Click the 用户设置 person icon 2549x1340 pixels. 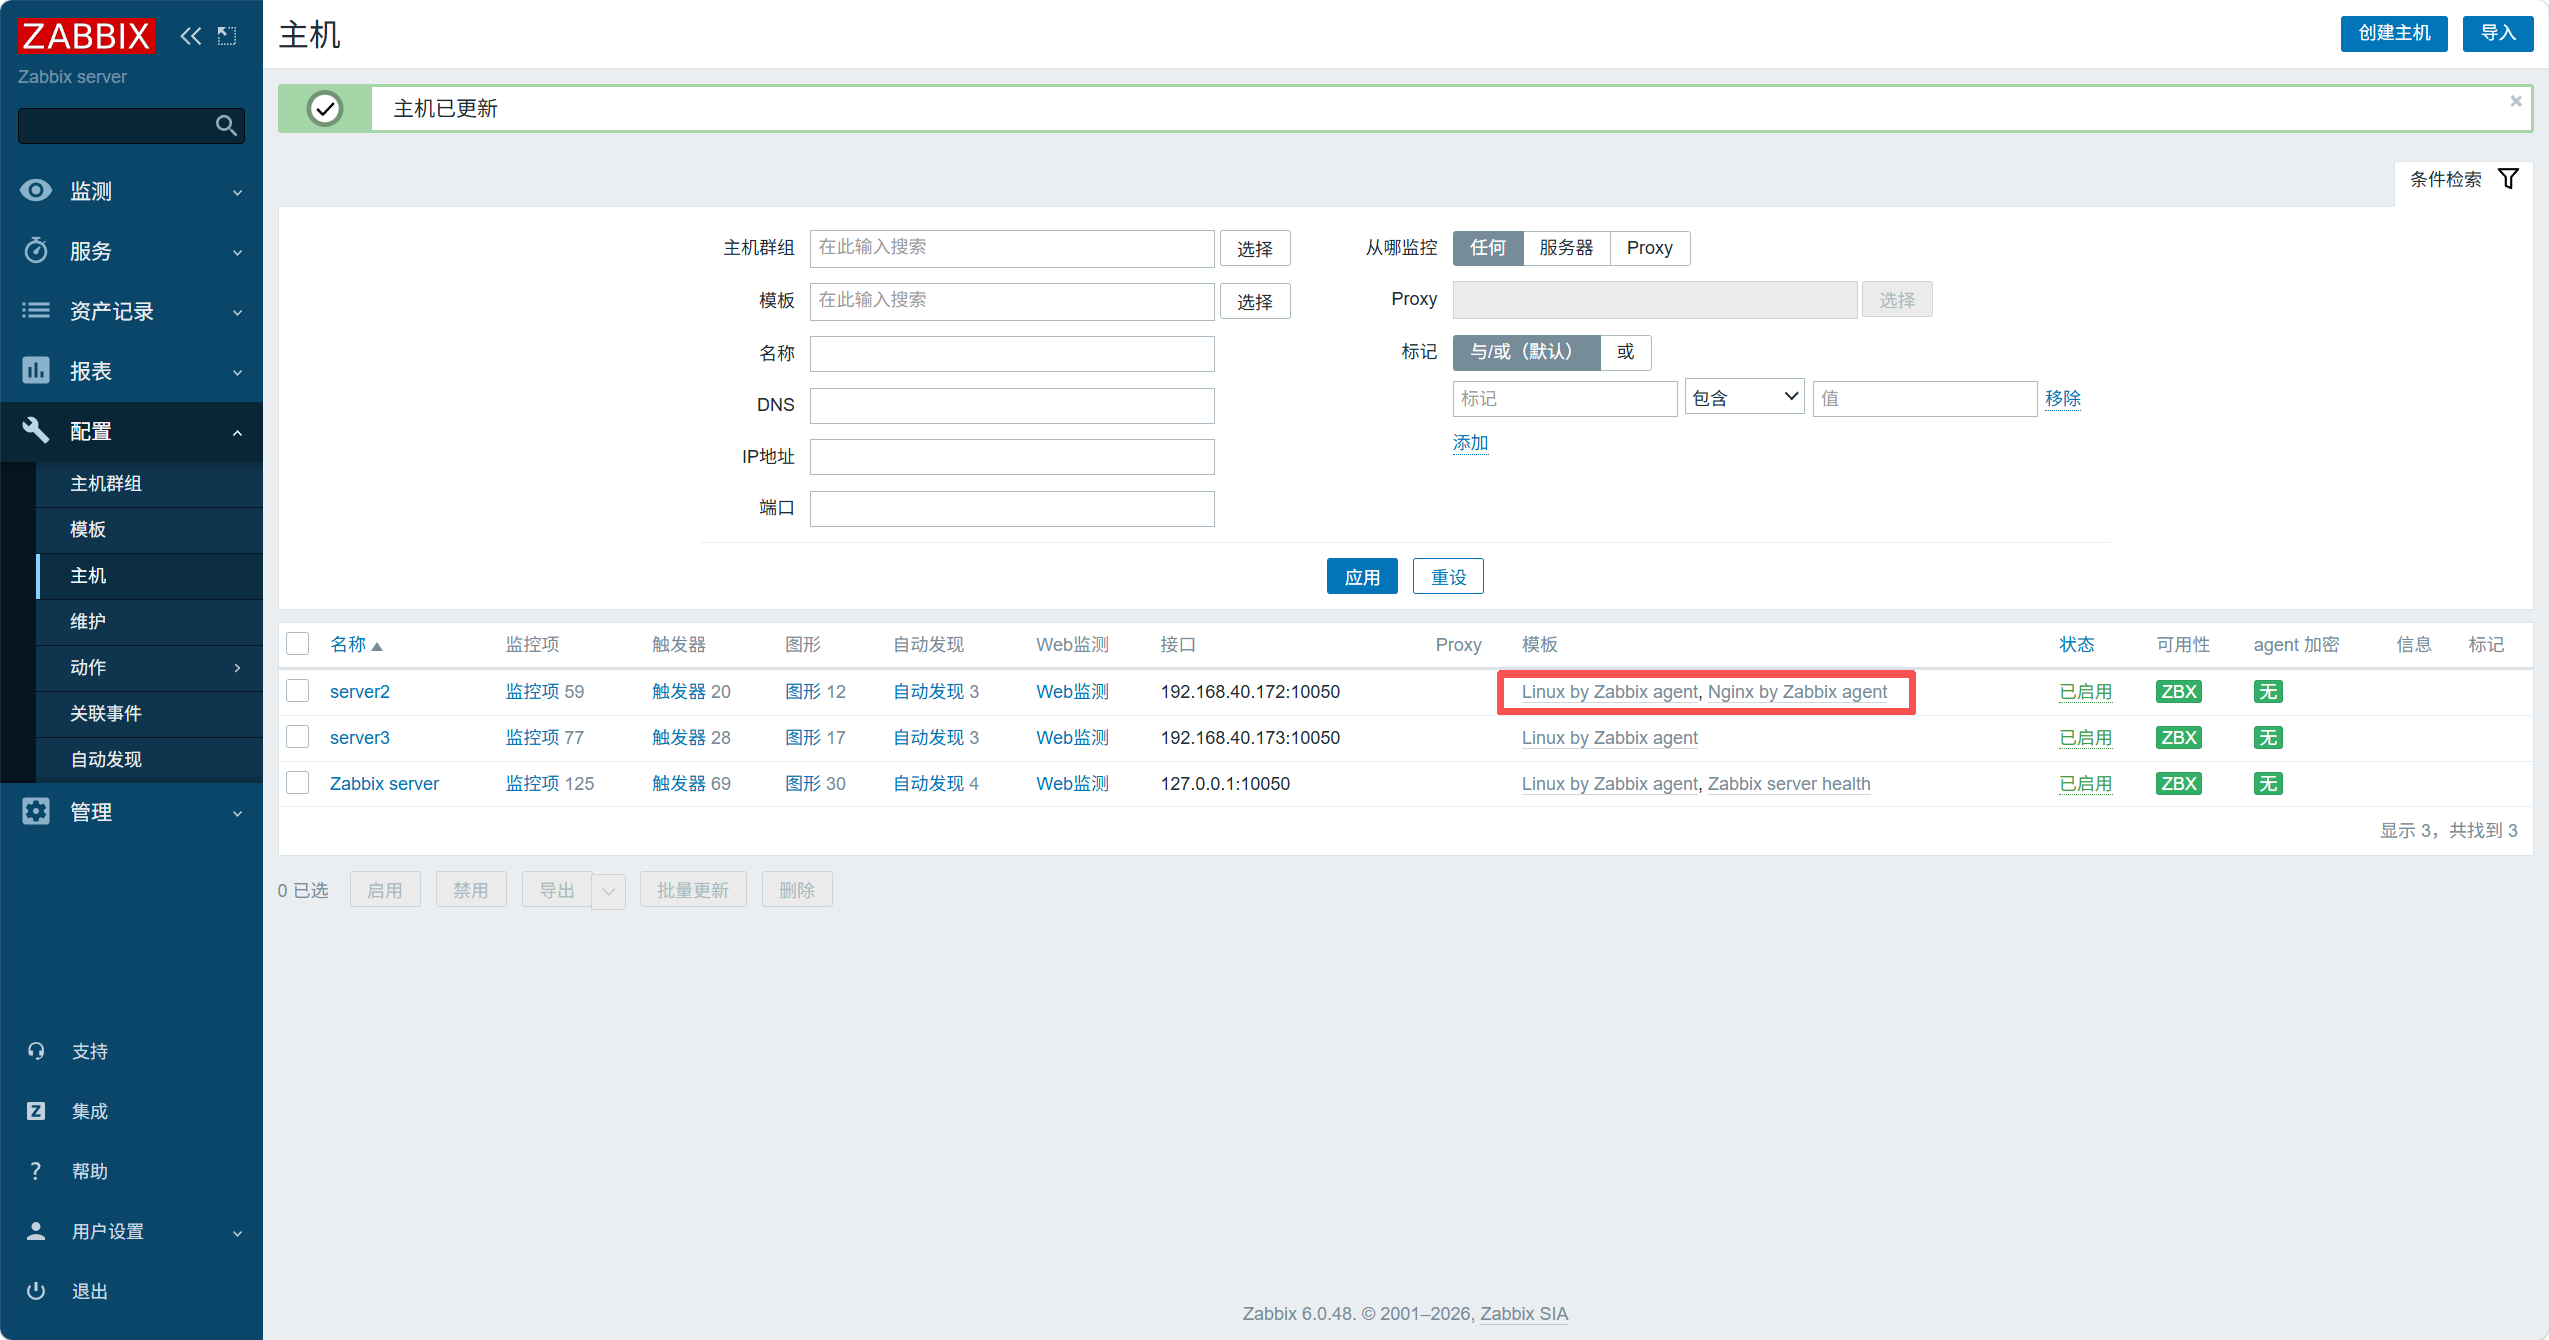[36, 1231]
